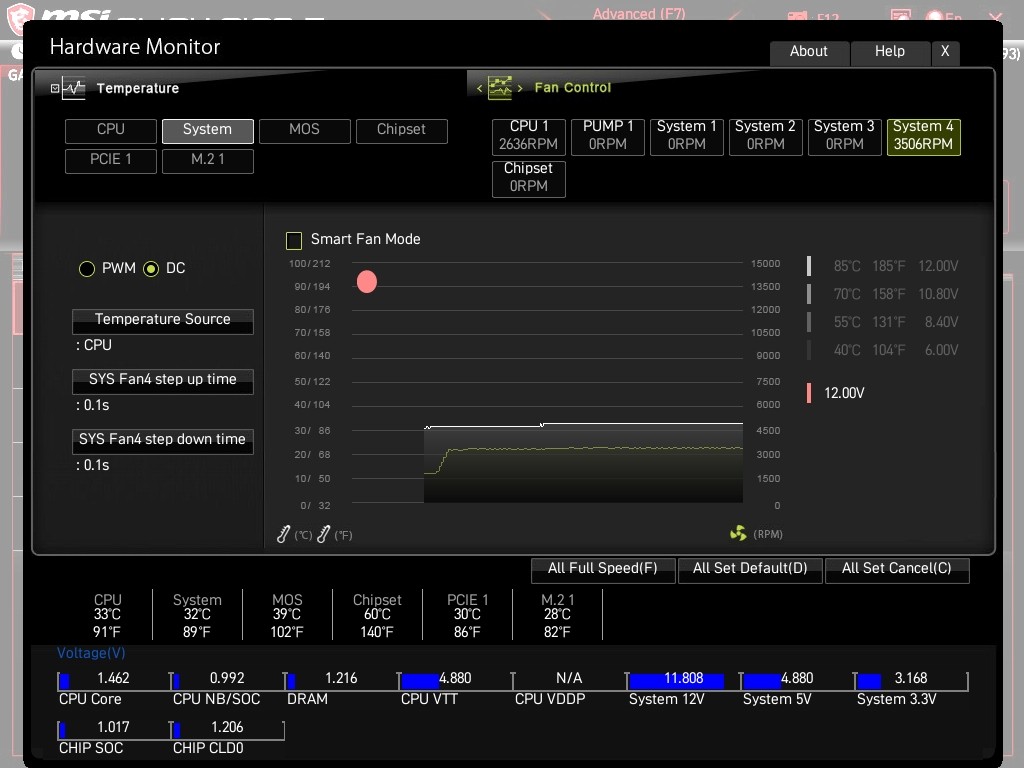Select the DC radio button
This screenshot has width=1024, height=768.
click(x=151, y=269)
